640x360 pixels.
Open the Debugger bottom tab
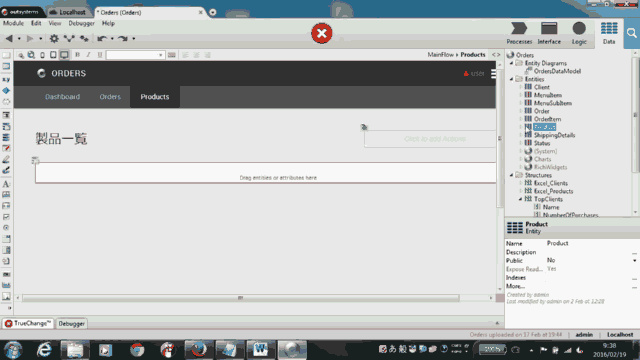click(x=71, y=324)
